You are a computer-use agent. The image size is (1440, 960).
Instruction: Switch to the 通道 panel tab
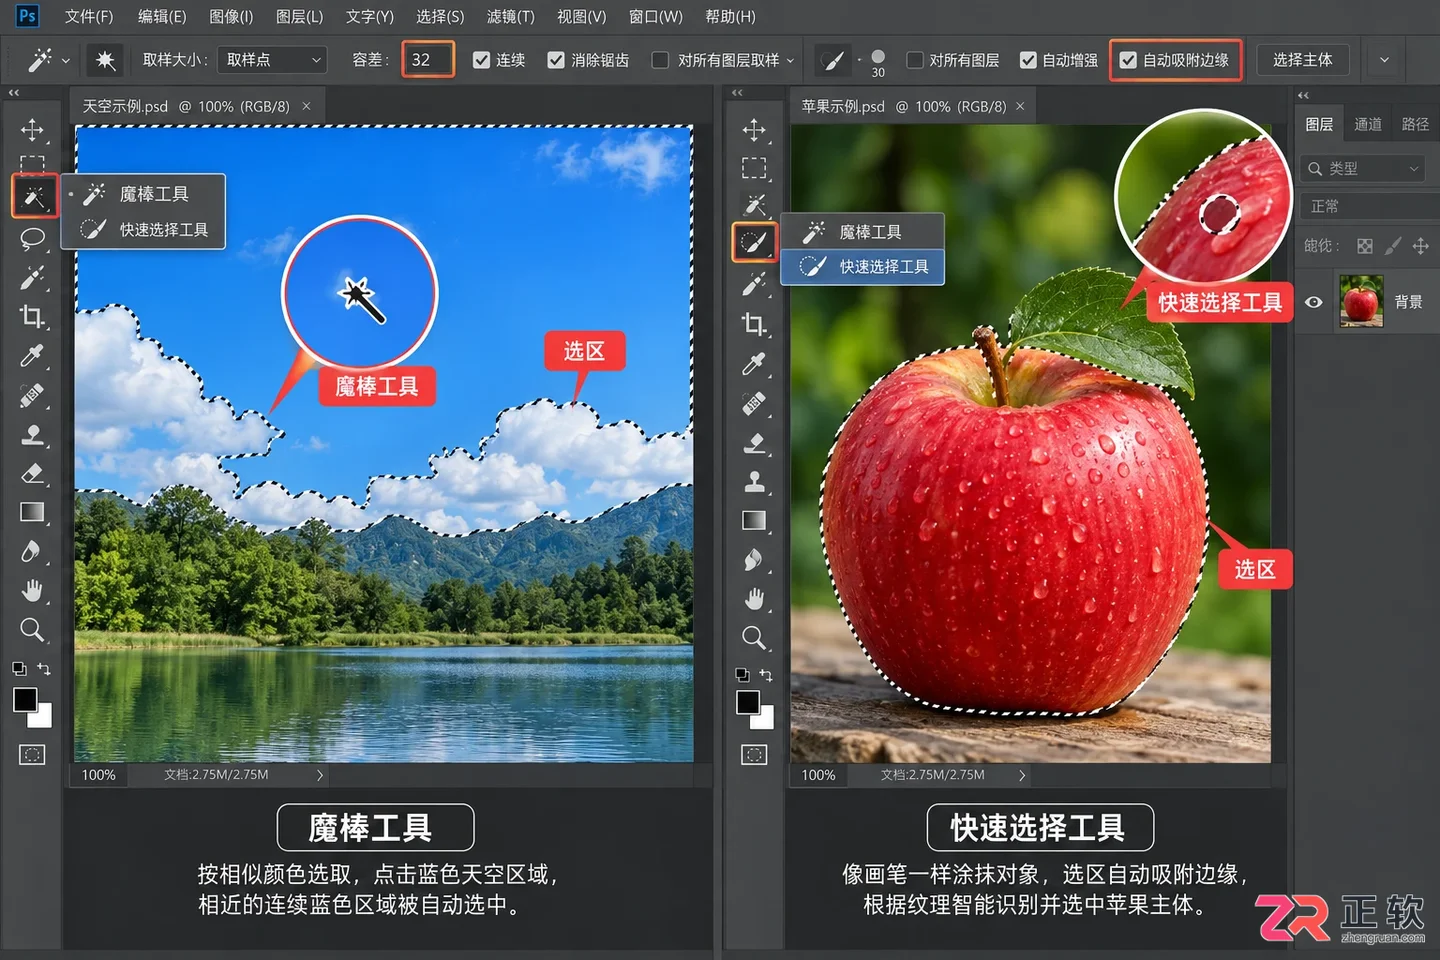[1368, 124]
